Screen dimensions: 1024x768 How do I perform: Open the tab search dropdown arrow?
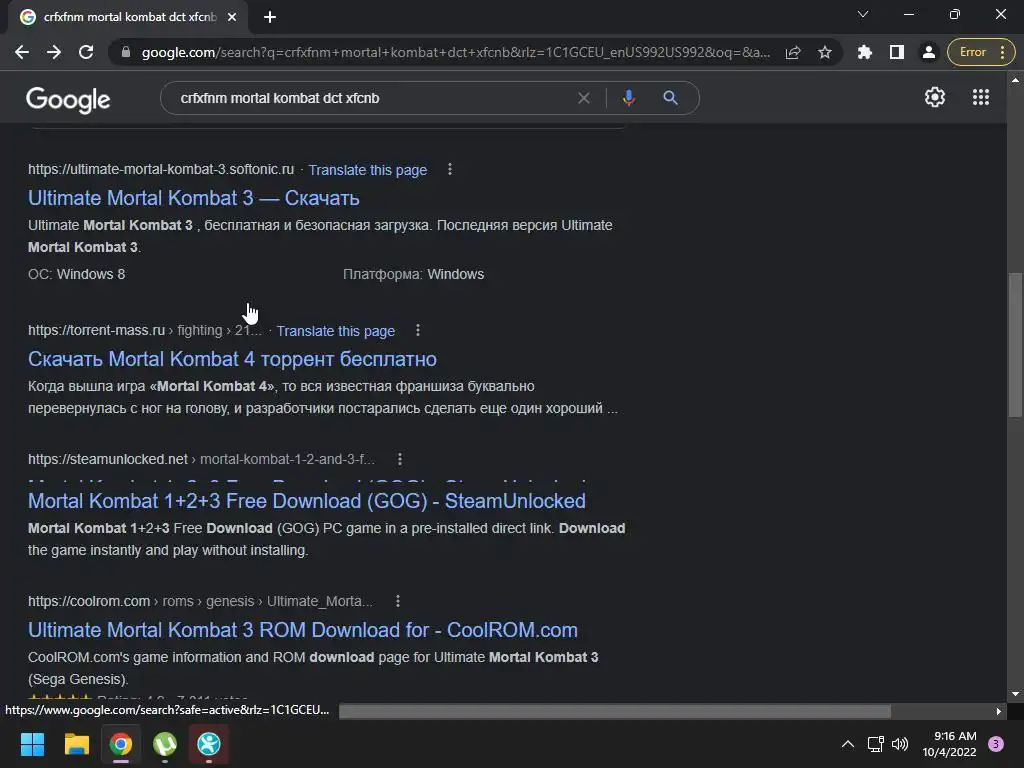863,14
